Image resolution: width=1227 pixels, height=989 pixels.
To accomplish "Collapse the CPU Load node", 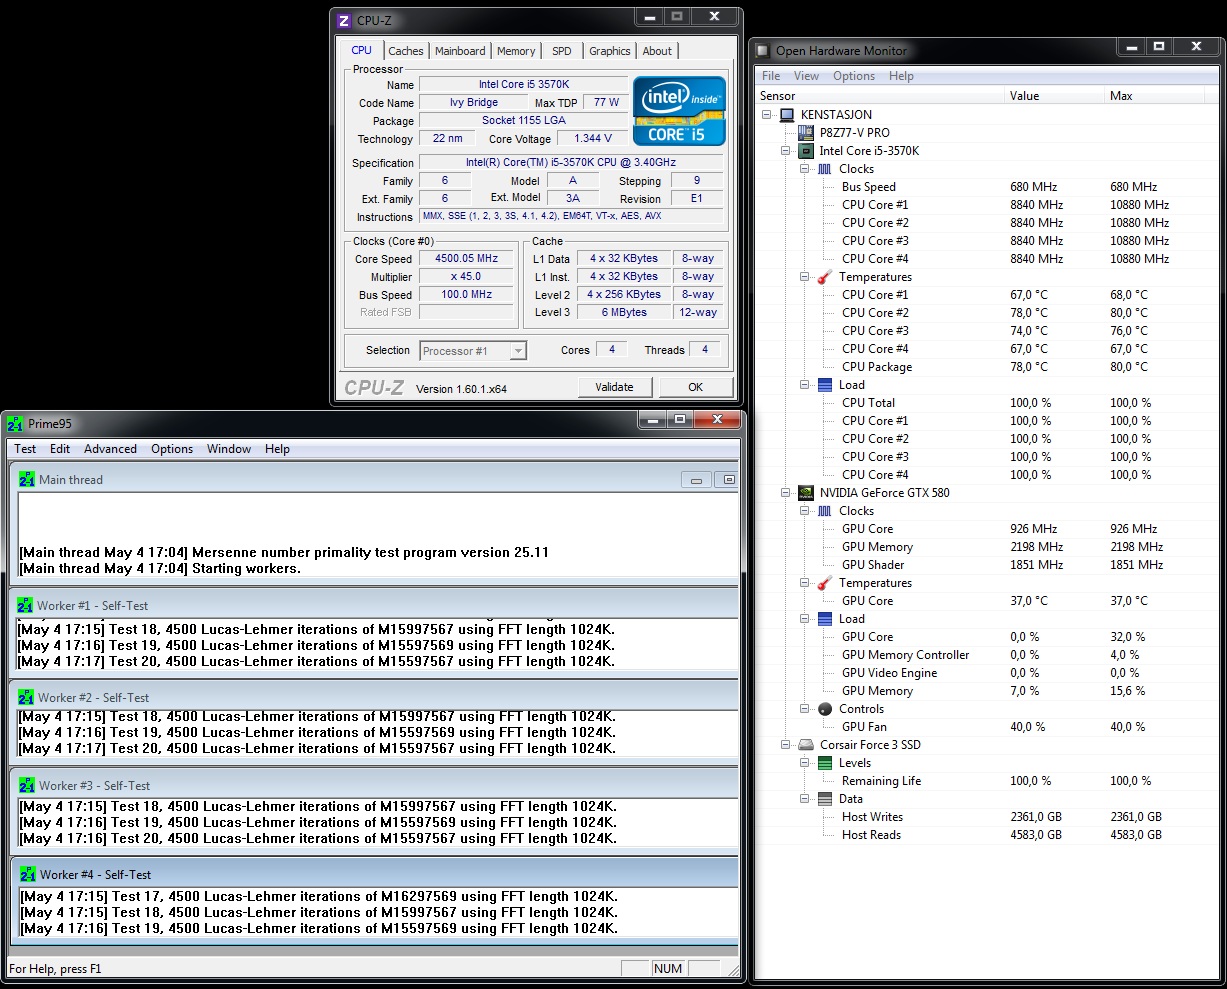I will 806,385.
